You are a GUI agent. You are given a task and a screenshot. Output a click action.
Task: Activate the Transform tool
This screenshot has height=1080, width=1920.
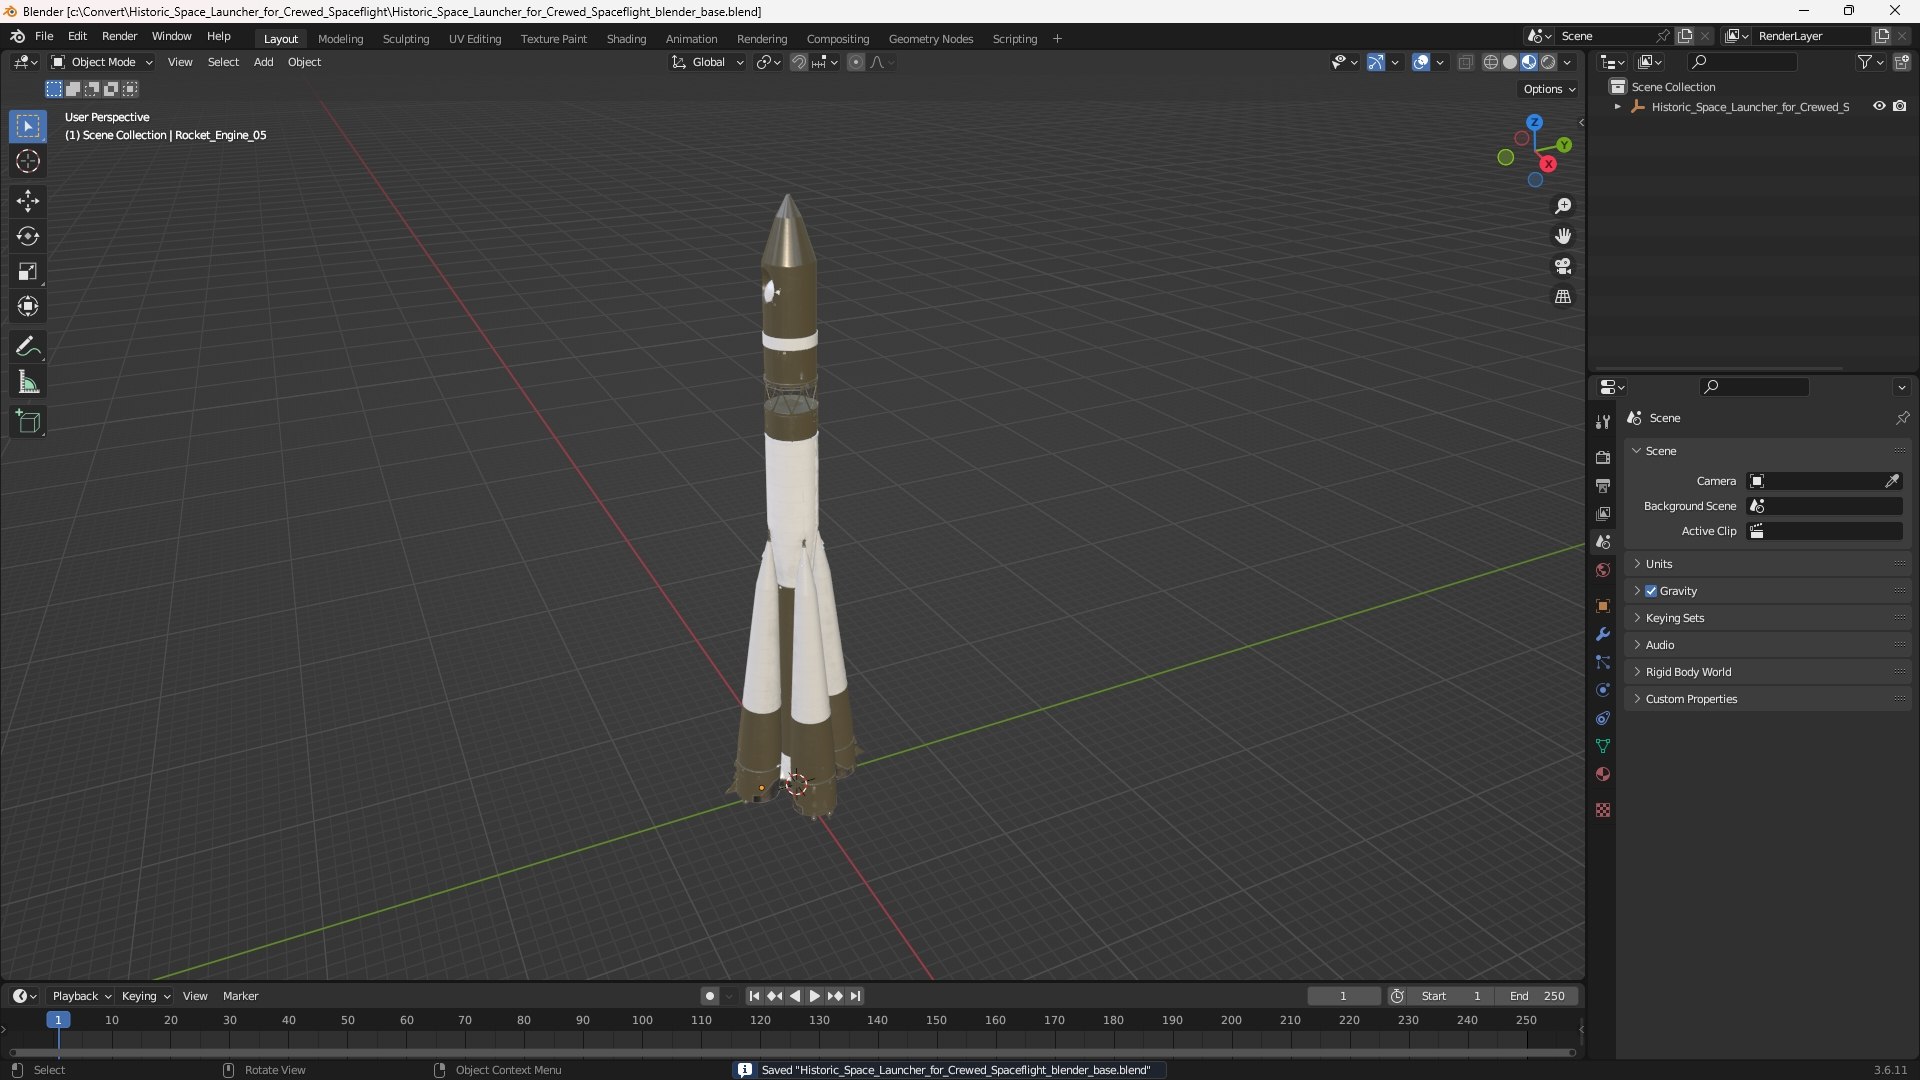(28, 306)
